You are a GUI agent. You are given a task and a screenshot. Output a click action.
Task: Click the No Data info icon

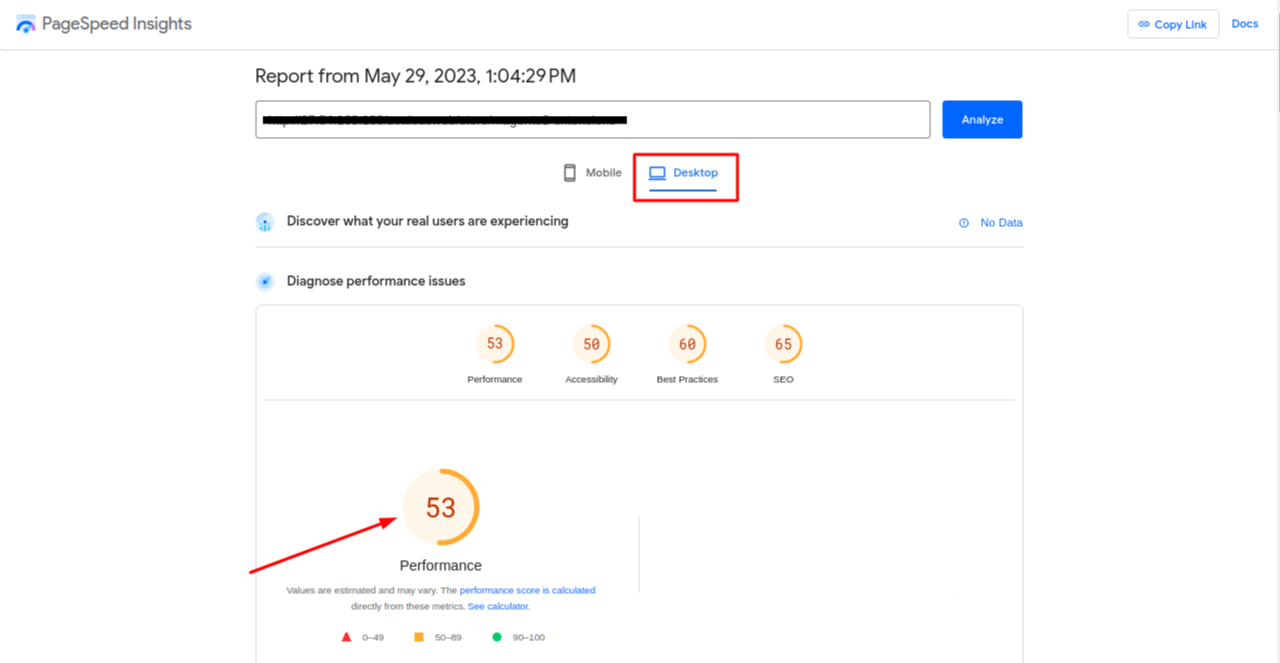(x=964, y=223)
